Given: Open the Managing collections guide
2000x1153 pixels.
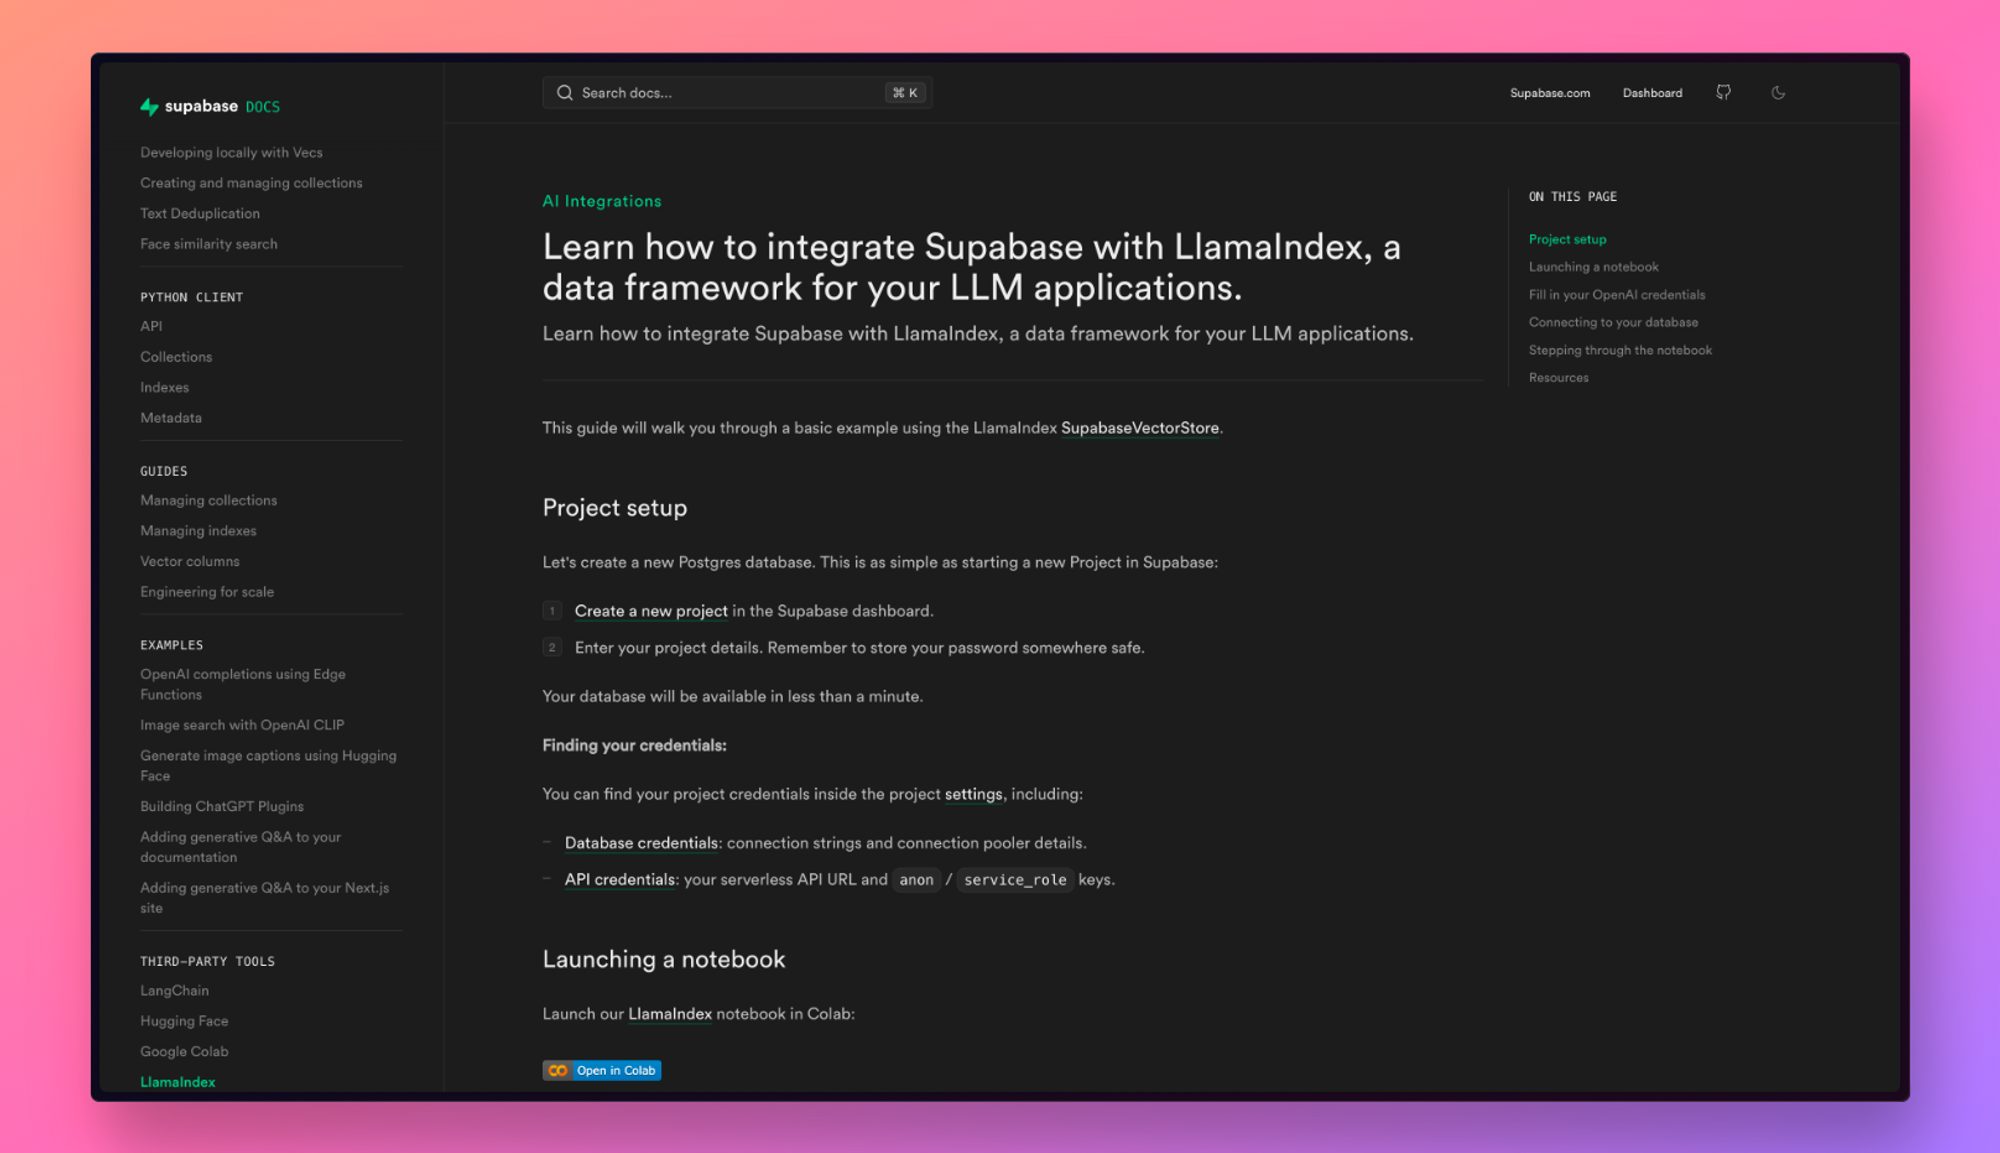Looking at the screenshot, I should point(209,500).
